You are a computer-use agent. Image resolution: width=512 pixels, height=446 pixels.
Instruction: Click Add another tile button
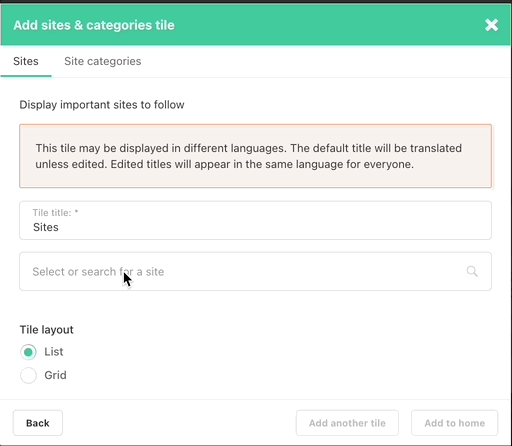(x=347, y=423)
